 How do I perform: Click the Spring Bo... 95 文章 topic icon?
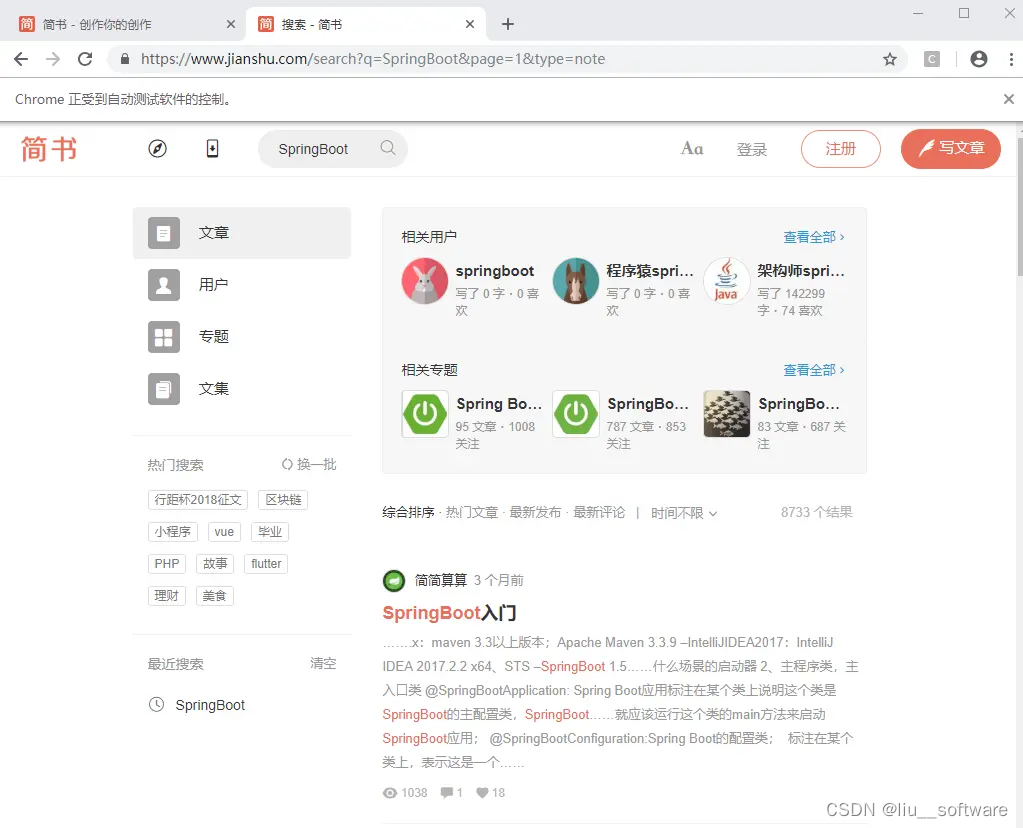425,414
